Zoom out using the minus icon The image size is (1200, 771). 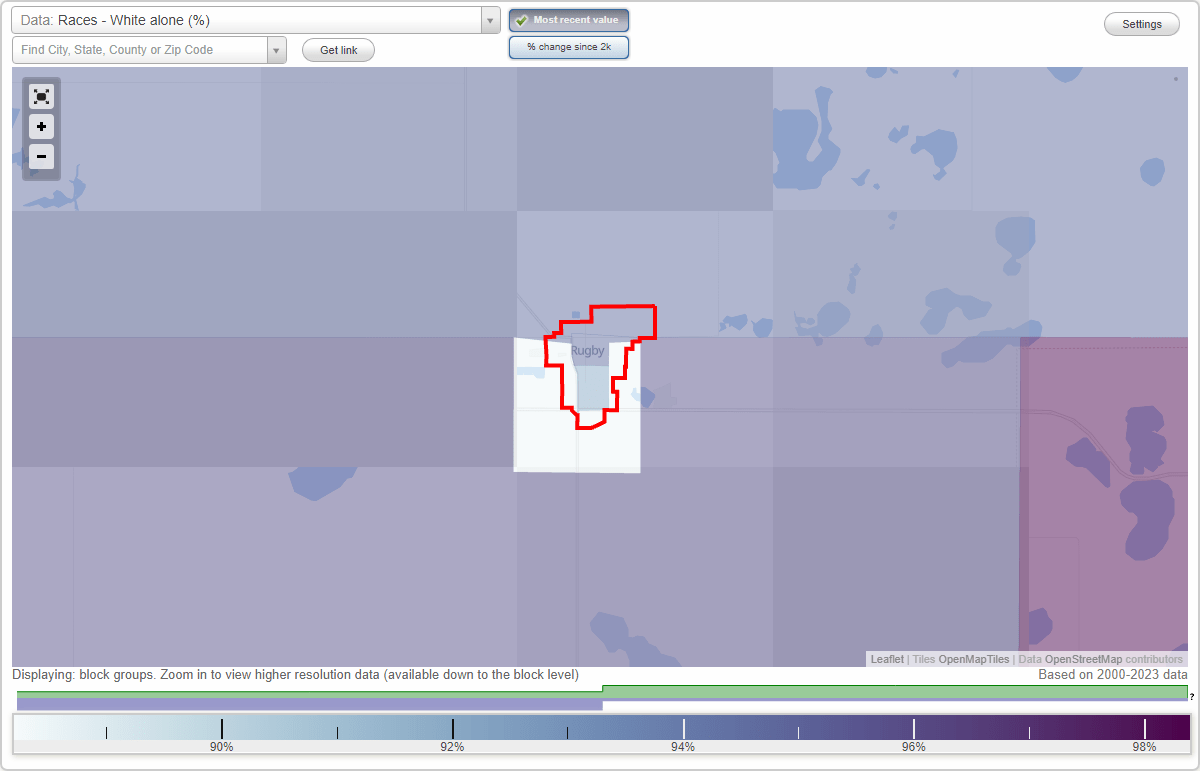[x=41, y=157]
